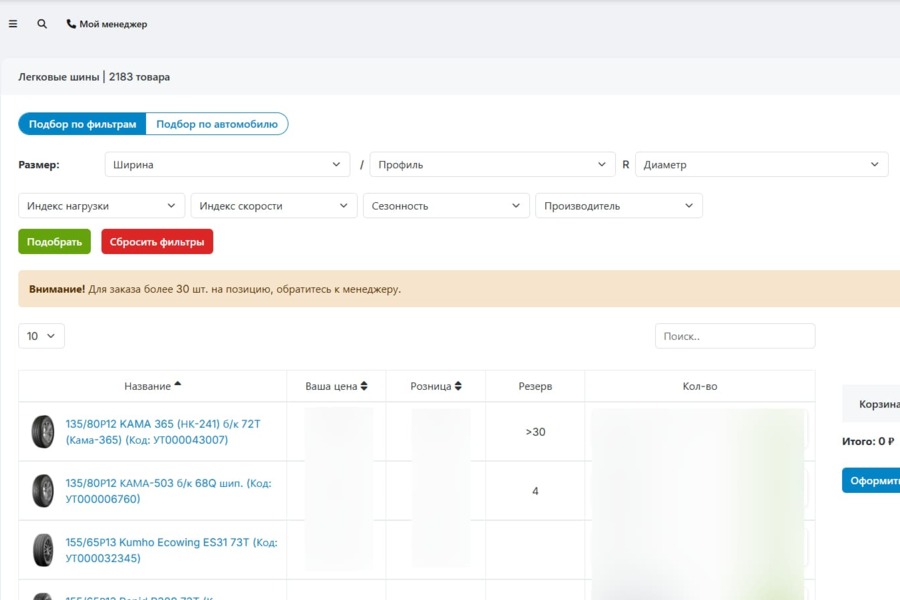Click the search magnifier icon
The height and width of the screenshot is (600, 900).
[x=42, y=24]
